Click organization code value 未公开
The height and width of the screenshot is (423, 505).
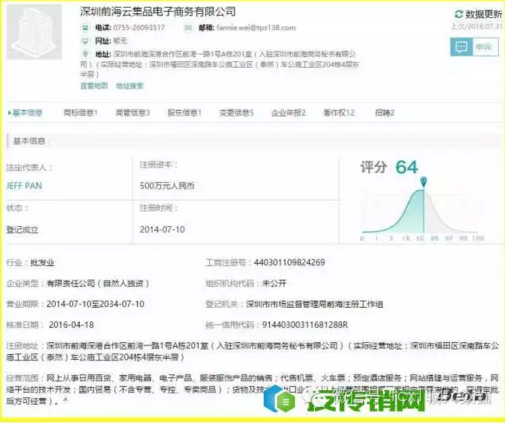click(x=274, y=283)
